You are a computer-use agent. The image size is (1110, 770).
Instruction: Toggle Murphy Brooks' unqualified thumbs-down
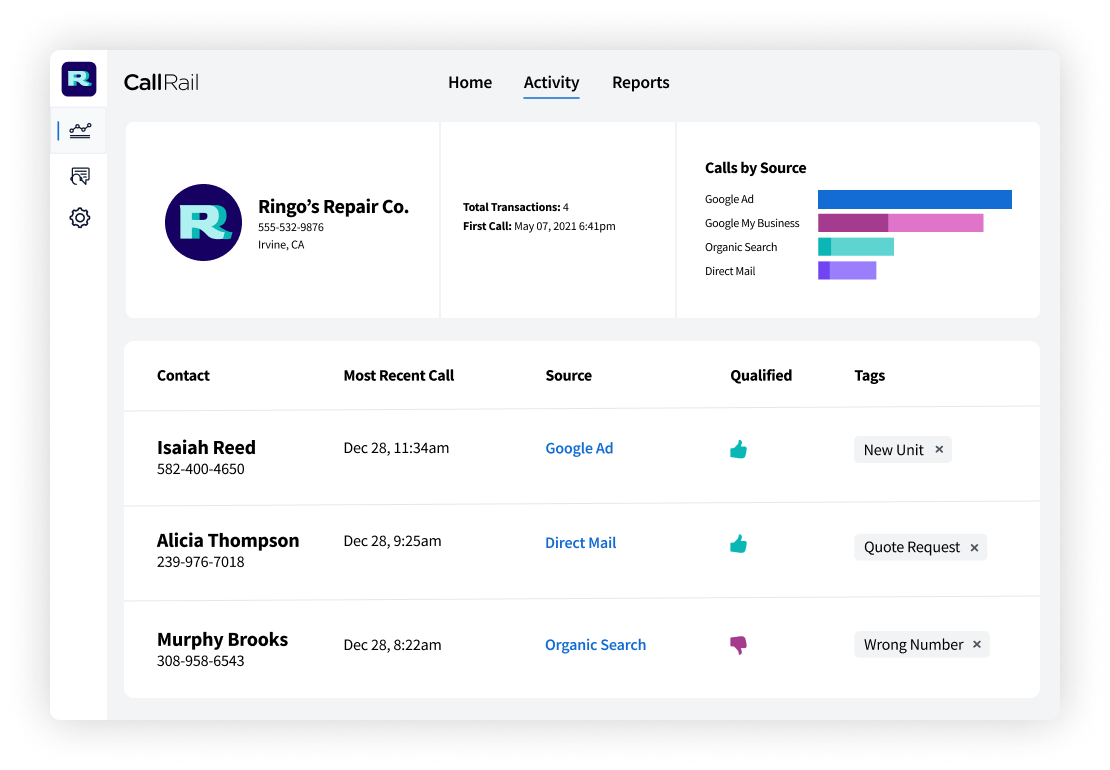(x=738, y=646)
